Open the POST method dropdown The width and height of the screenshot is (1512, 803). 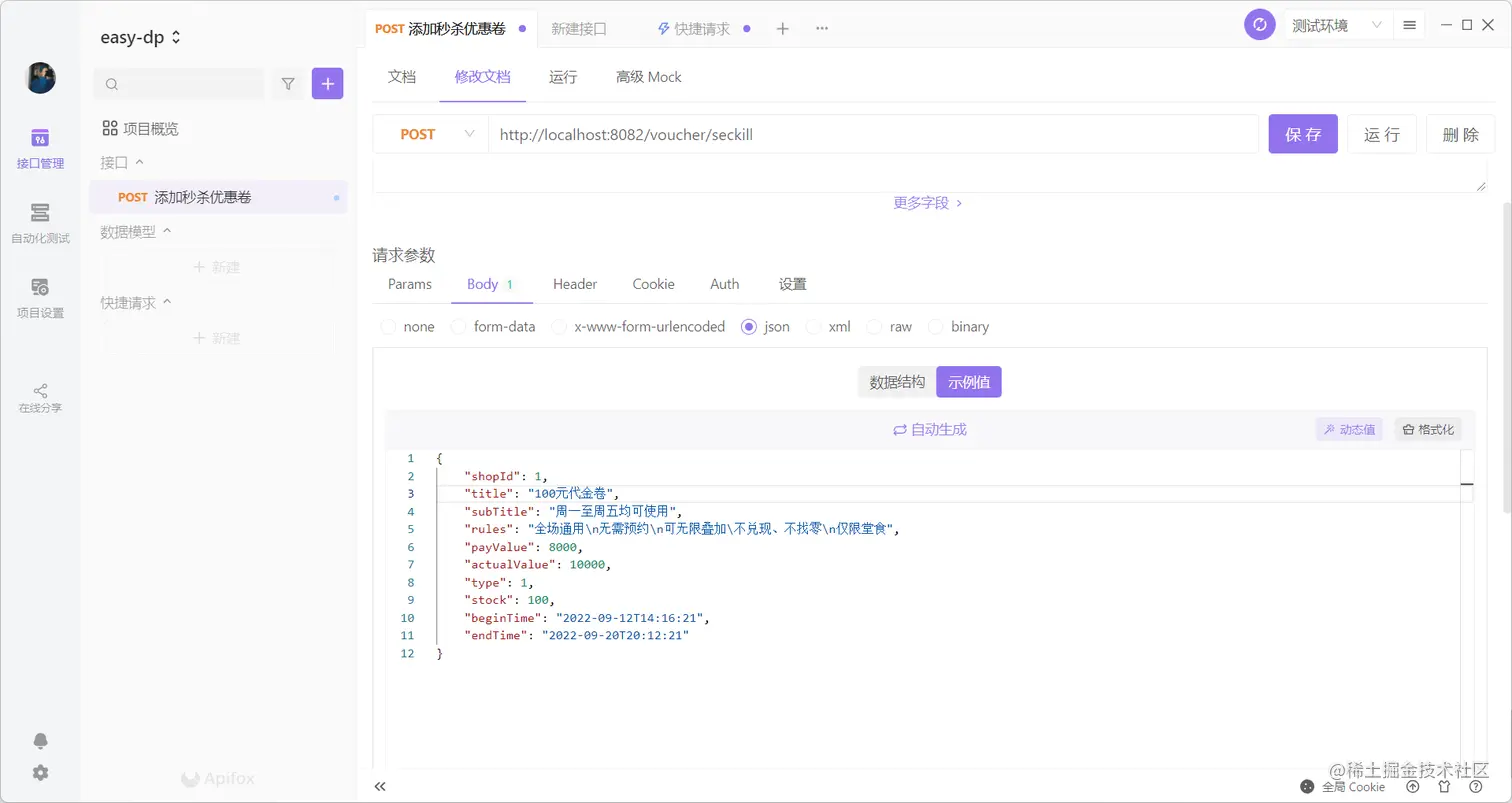point(431,134)
